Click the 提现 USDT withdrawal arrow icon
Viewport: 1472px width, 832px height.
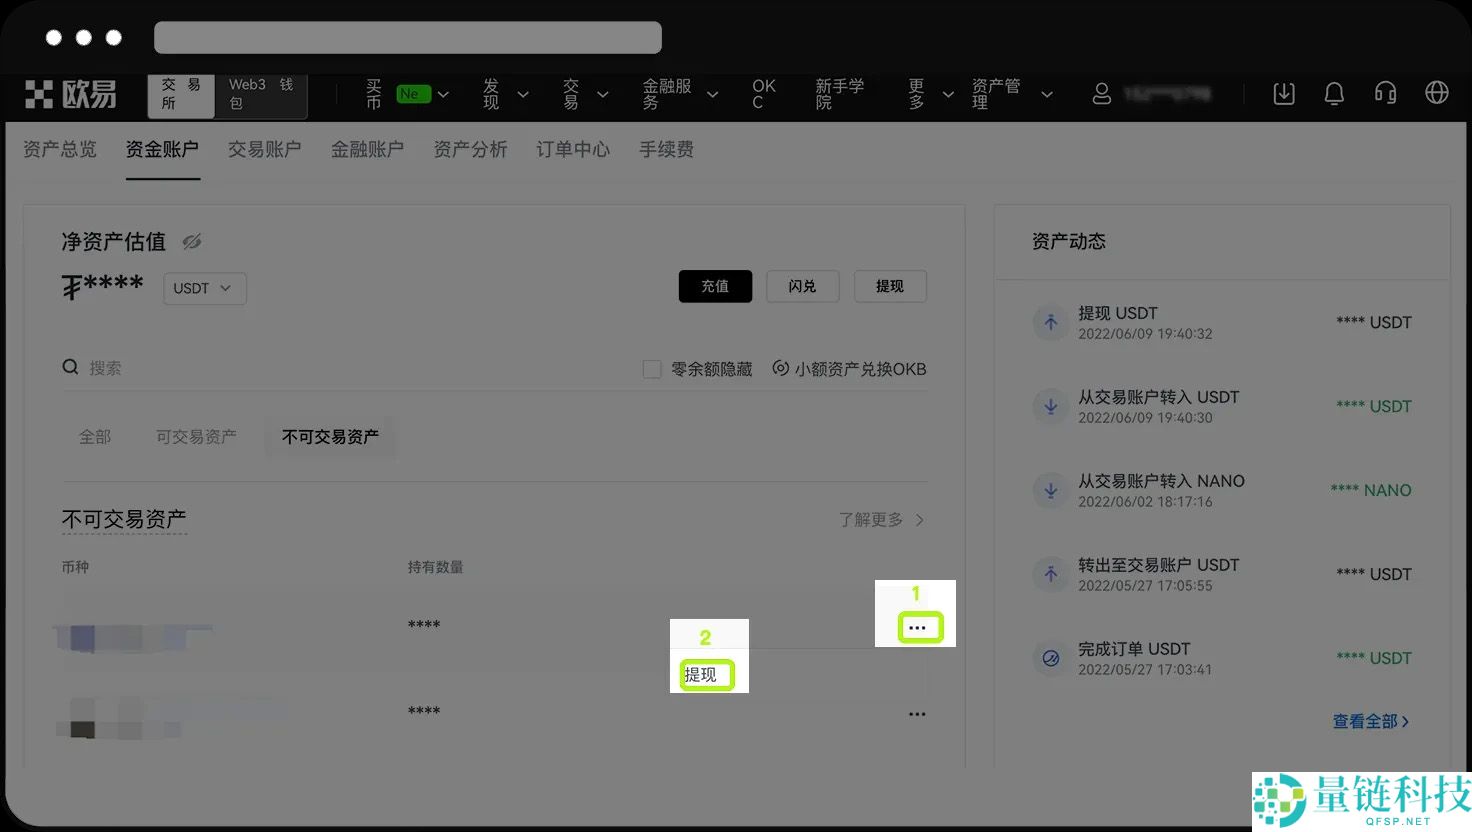(1050, 322)
